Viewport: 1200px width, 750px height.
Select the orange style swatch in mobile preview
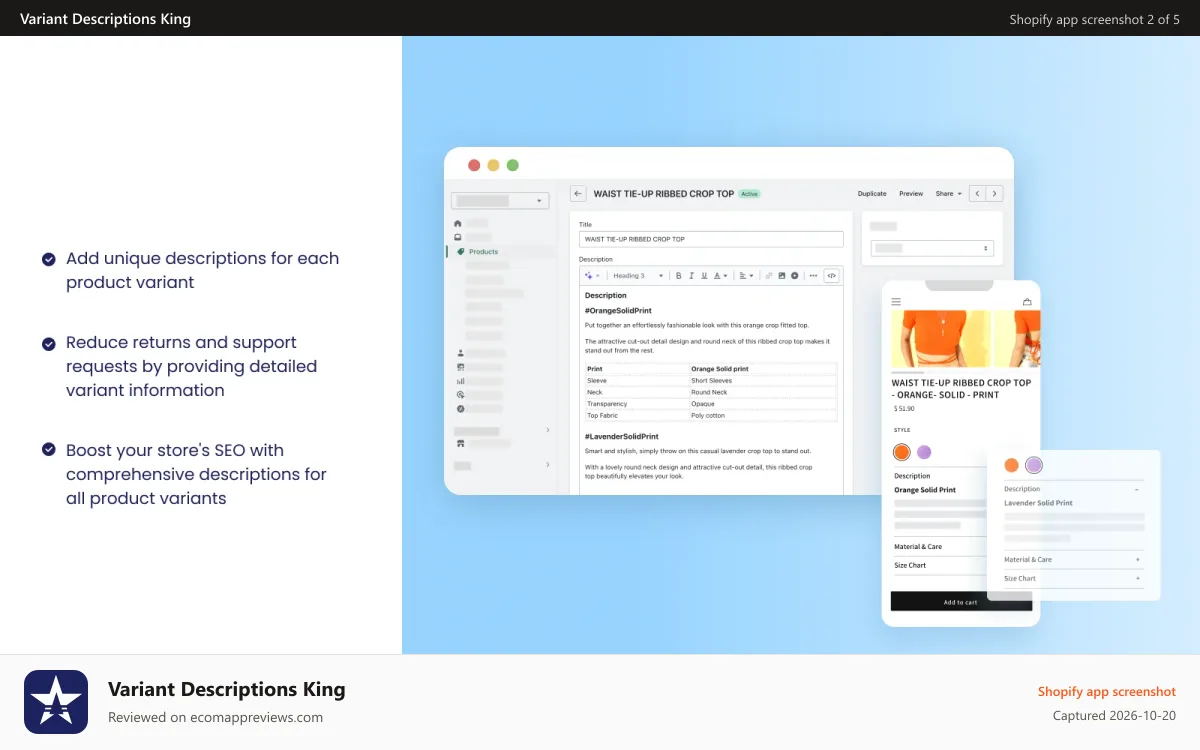[902, 452]
